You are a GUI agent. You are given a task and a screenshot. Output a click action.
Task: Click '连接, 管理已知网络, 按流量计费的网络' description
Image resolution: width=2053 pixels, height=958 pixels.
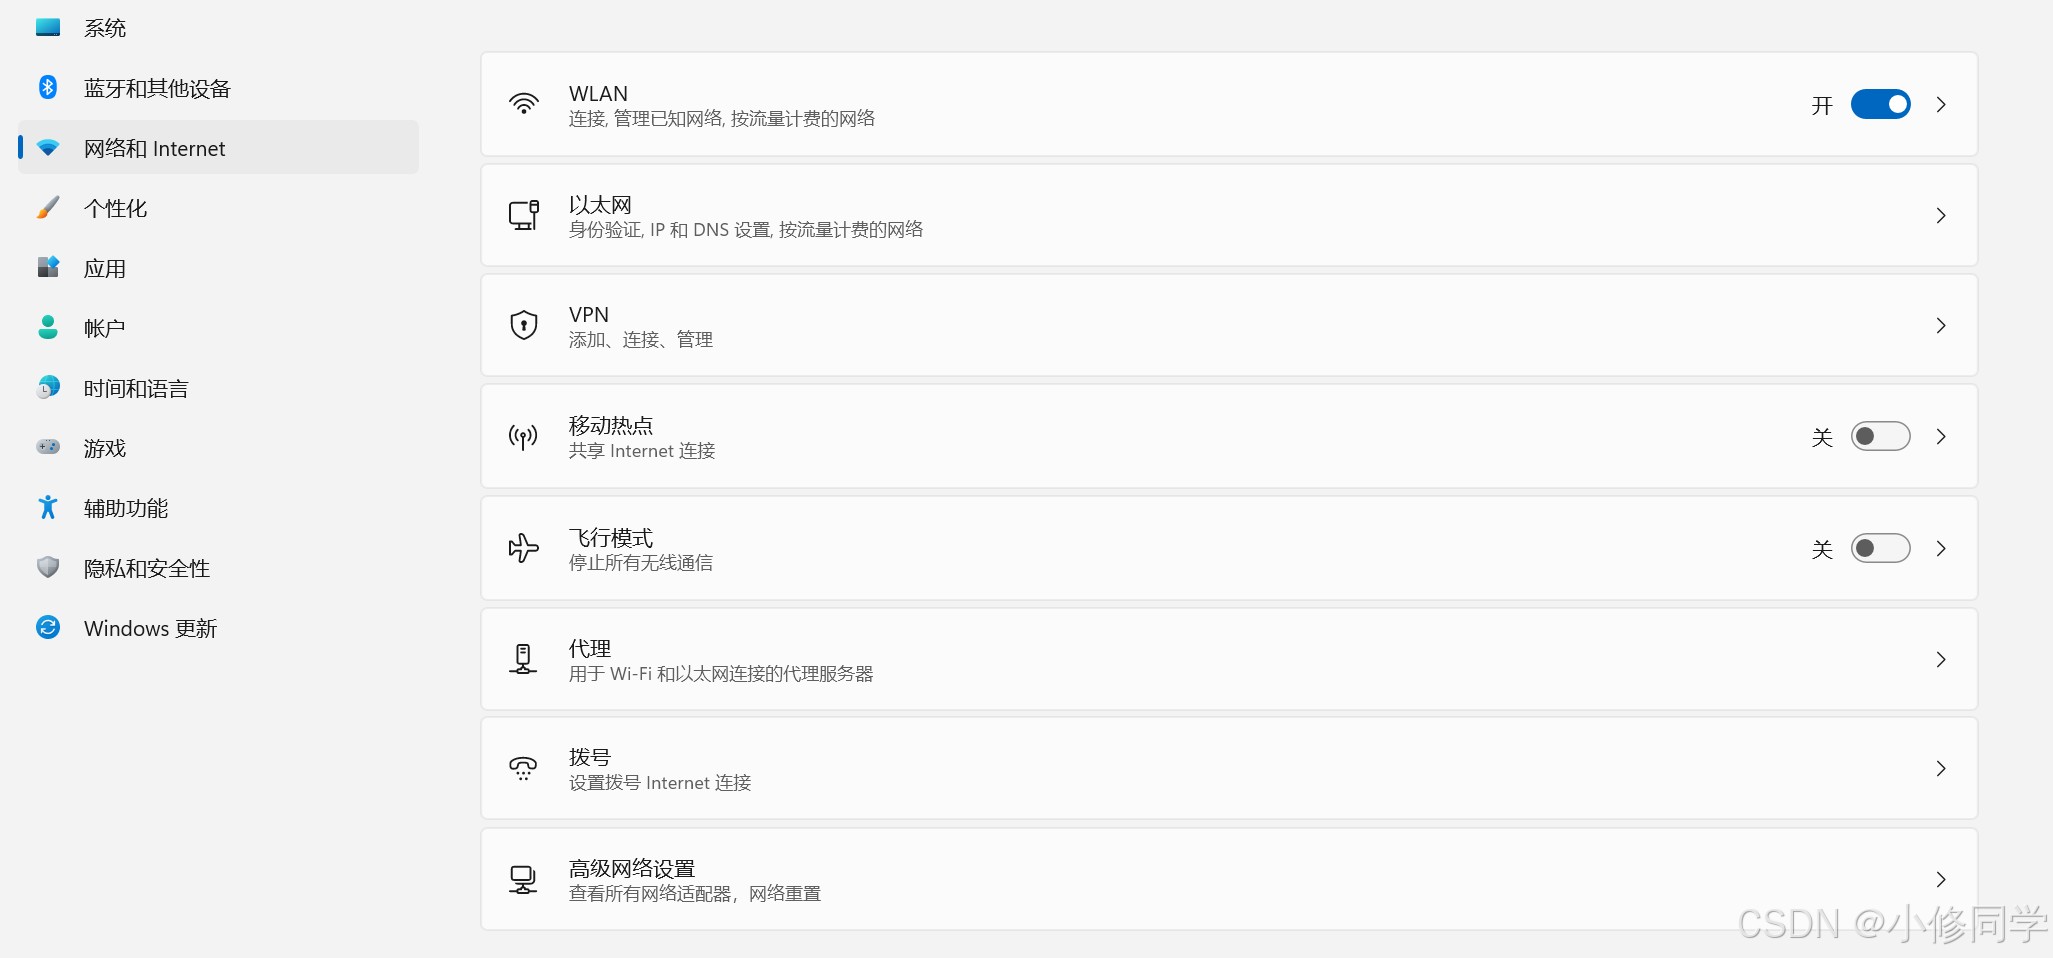pyautogui.click(x=722, y=118)
